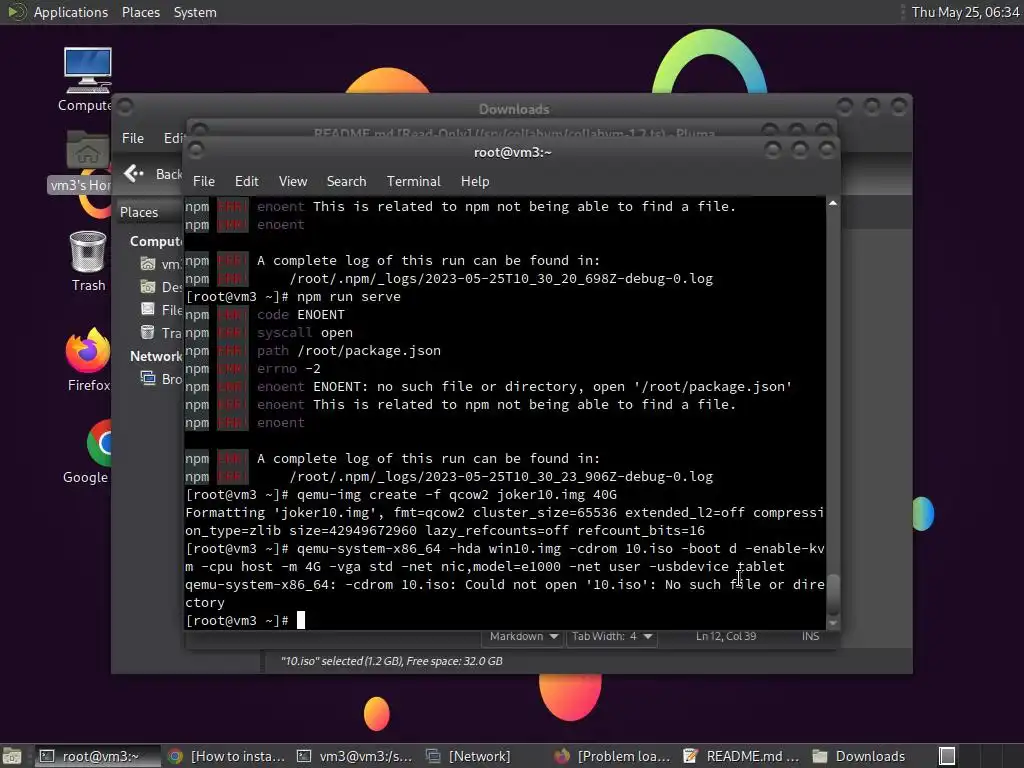Click the 'npm run serve' command line
The height and width of the screenshot is (768, 1024).
point(293,296)
